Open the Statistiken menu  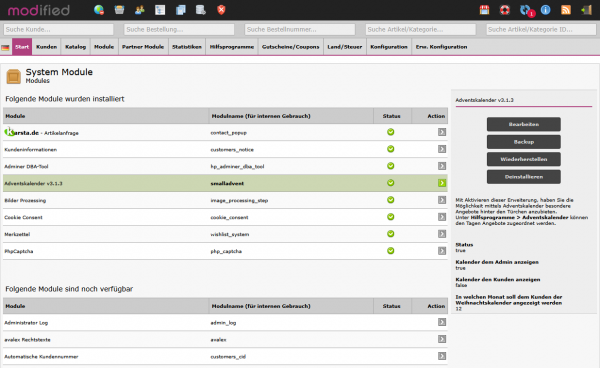(187, 47)
